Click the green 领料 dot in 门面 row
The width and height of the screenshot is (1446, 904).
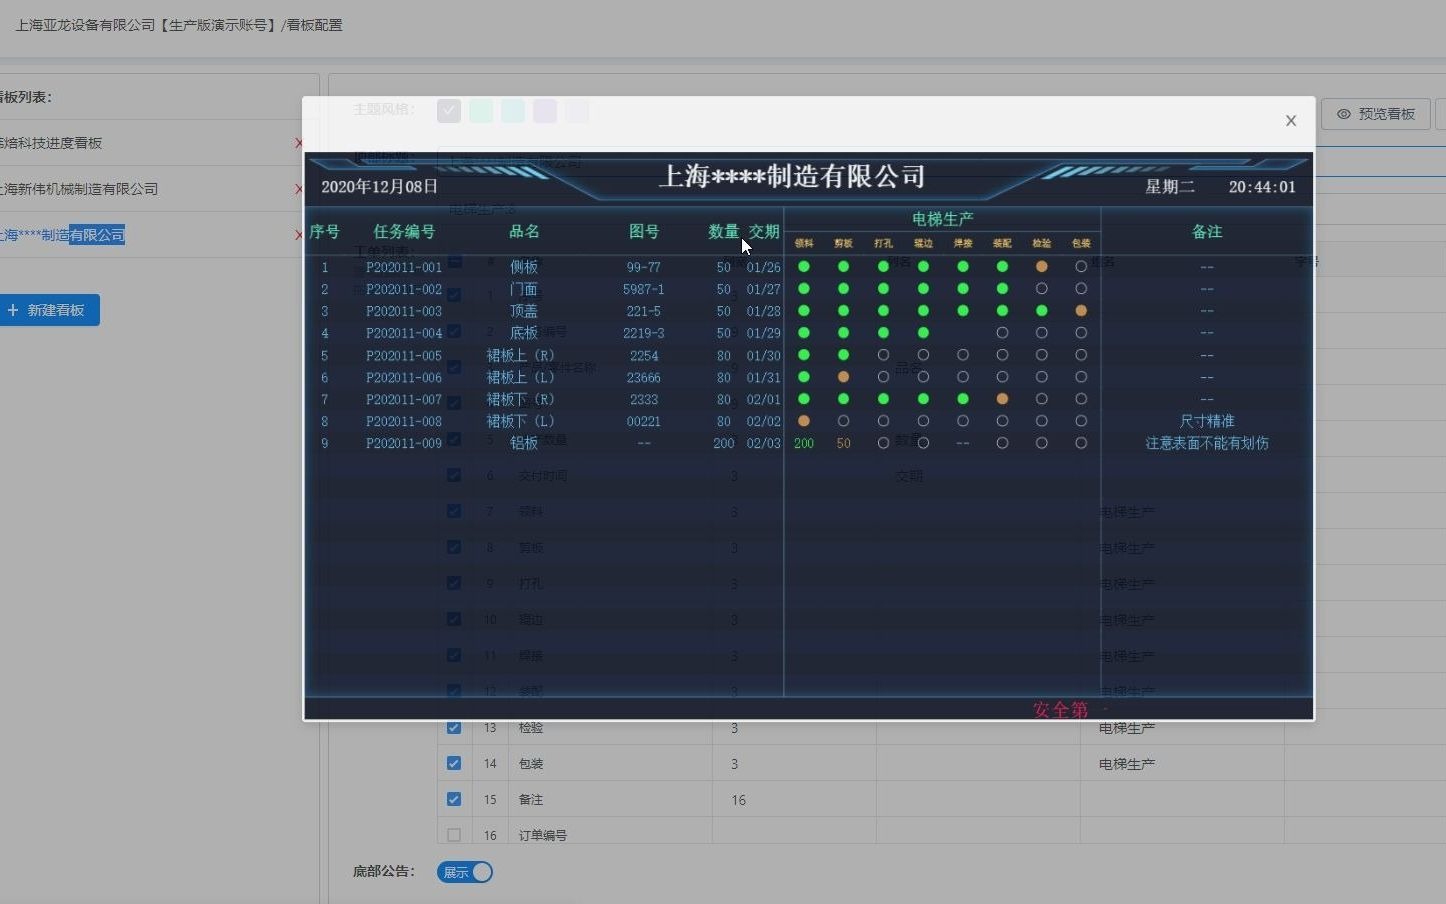tap(804, 289)
